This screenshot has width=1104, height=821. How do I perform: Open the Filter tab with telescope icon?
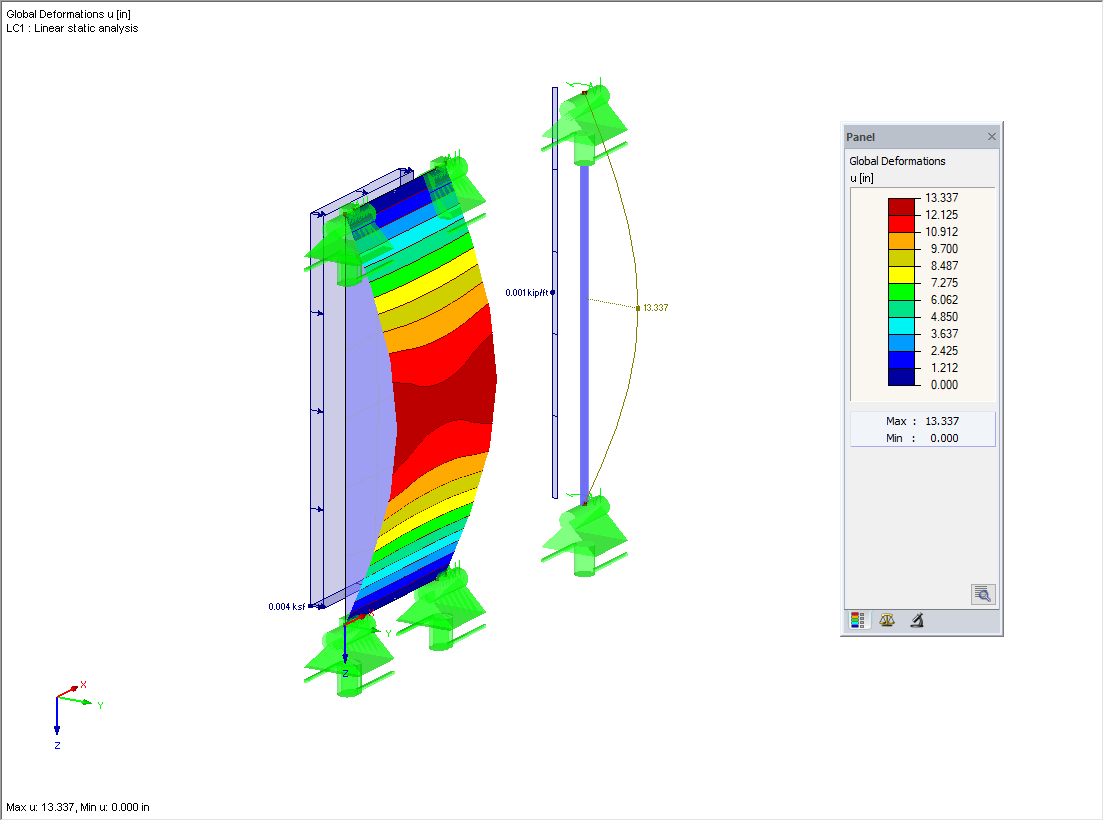tap(915, 620)
